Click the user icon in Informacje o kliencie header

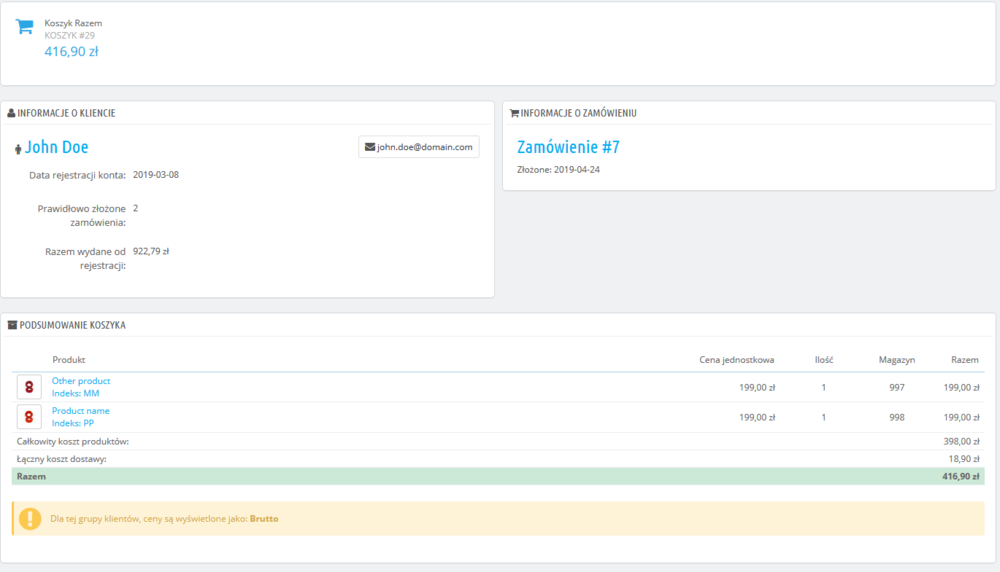point(11,113)
